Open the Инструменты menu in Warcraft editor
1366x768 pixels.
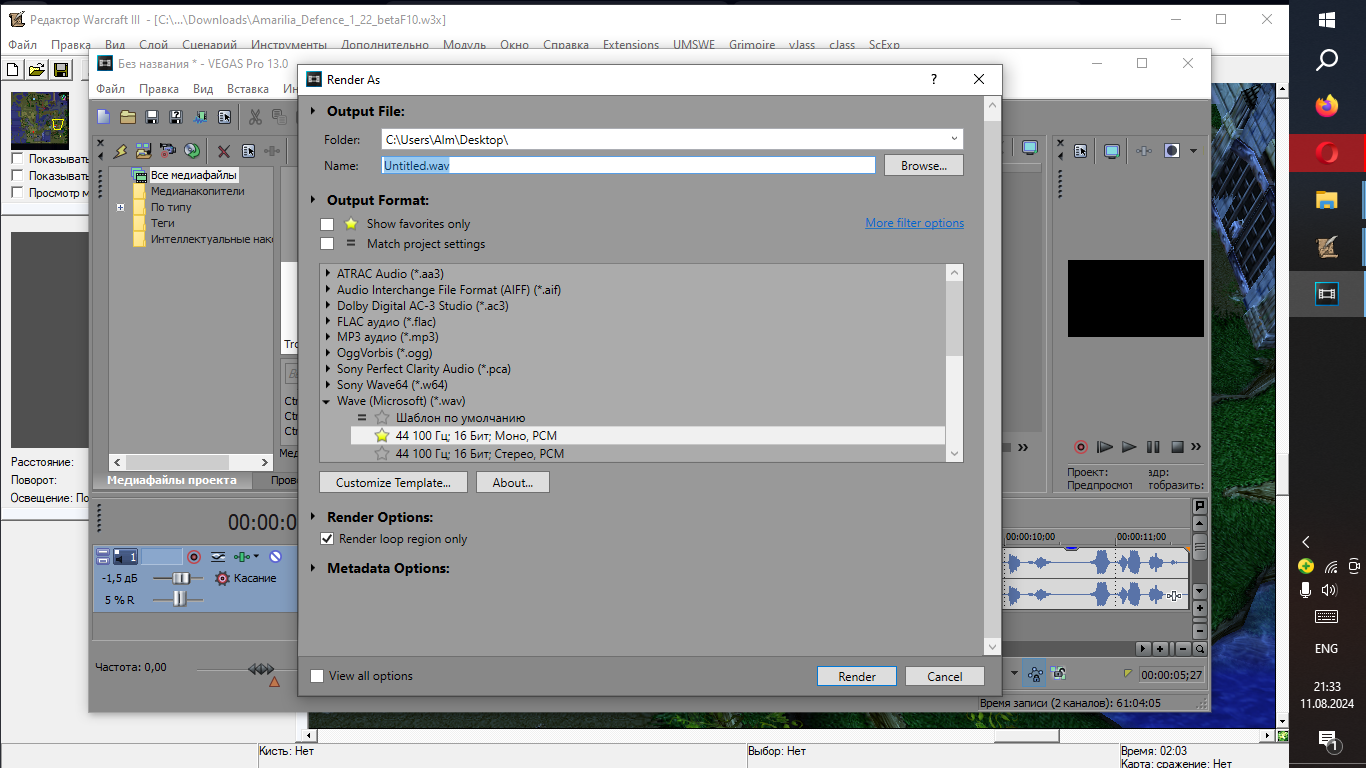[x=289, y=45]
